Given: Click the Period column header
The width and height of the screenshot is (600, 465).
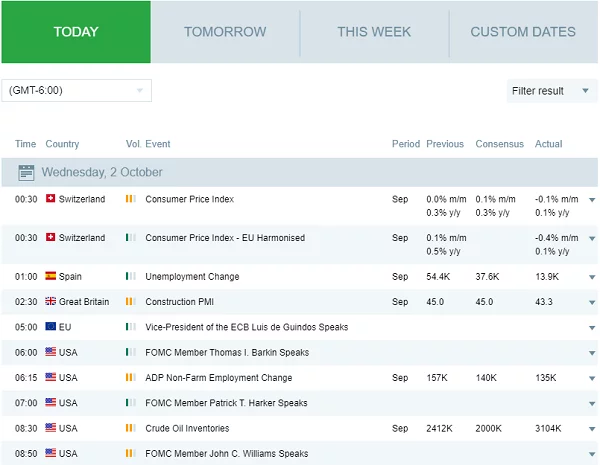Looking at the screenshot, I should click(x=406, y=144).
